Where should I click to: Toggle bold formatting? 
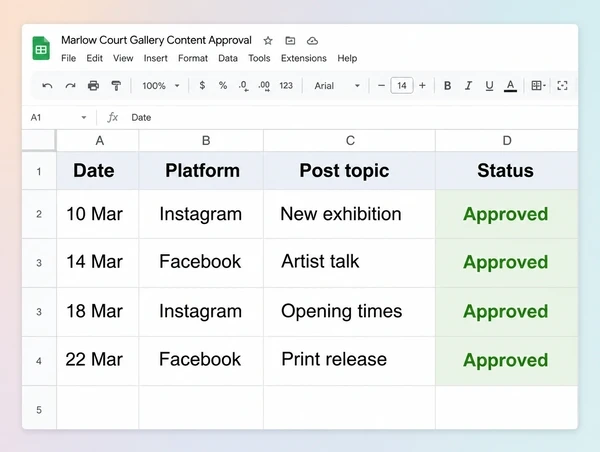[447, 86]
